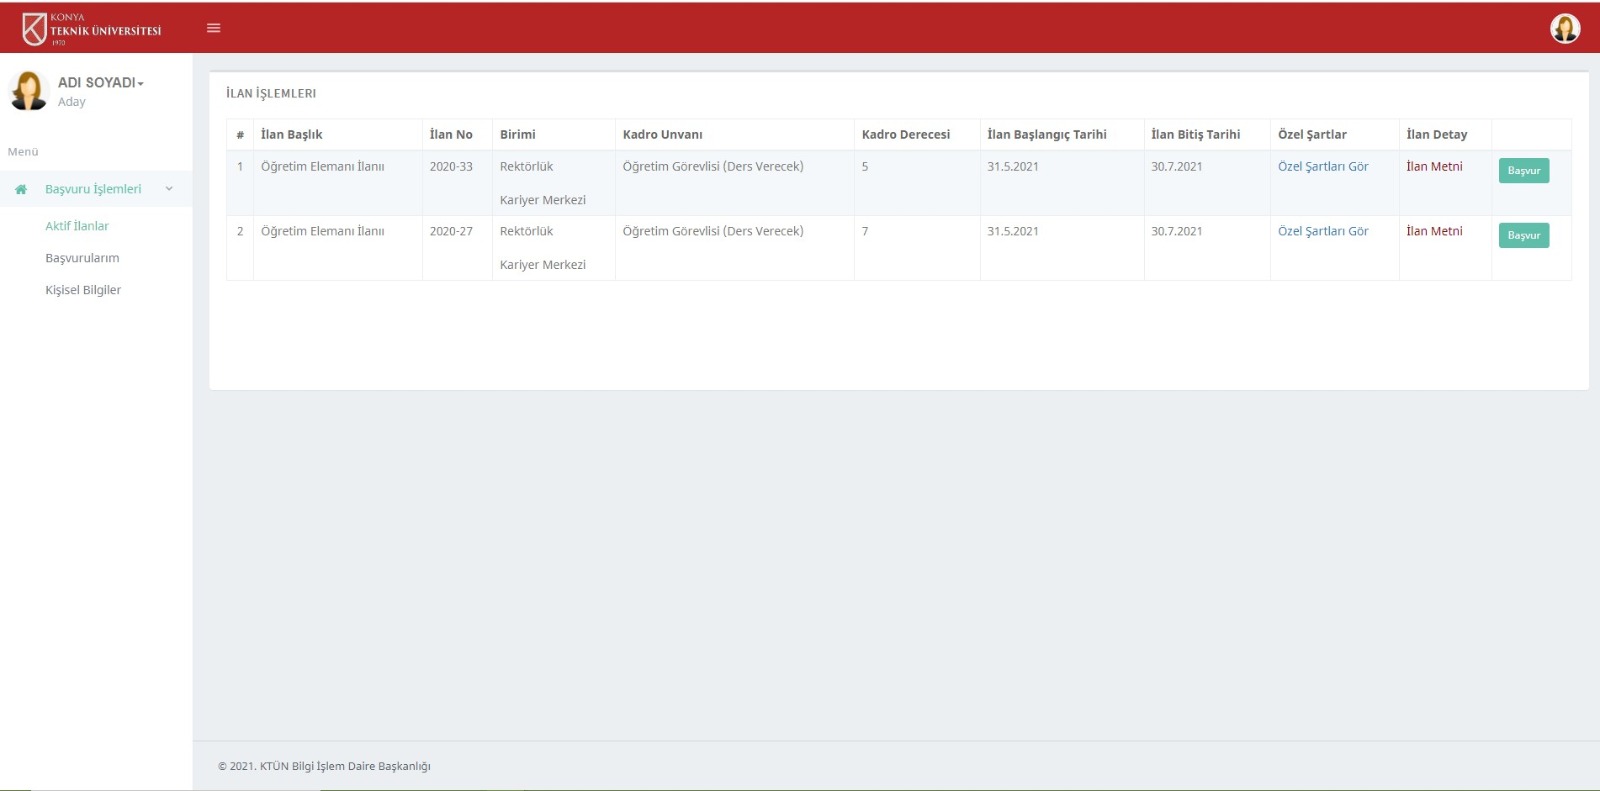This screenshot has height=791, width=1600.
Task: Click the Konya Teknik Üniversitesi logo
Action: pos(91,29)
